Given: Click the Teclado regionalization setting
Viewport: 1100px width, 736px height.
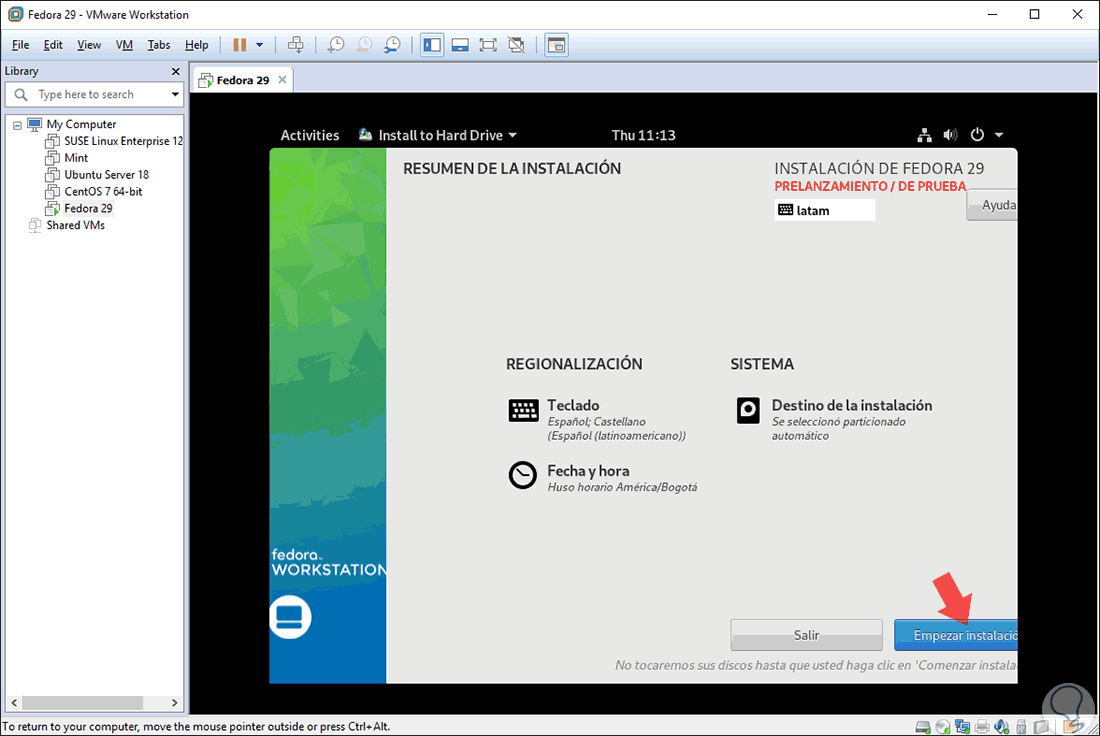Looking at the screenshot, I should [573, 405].
